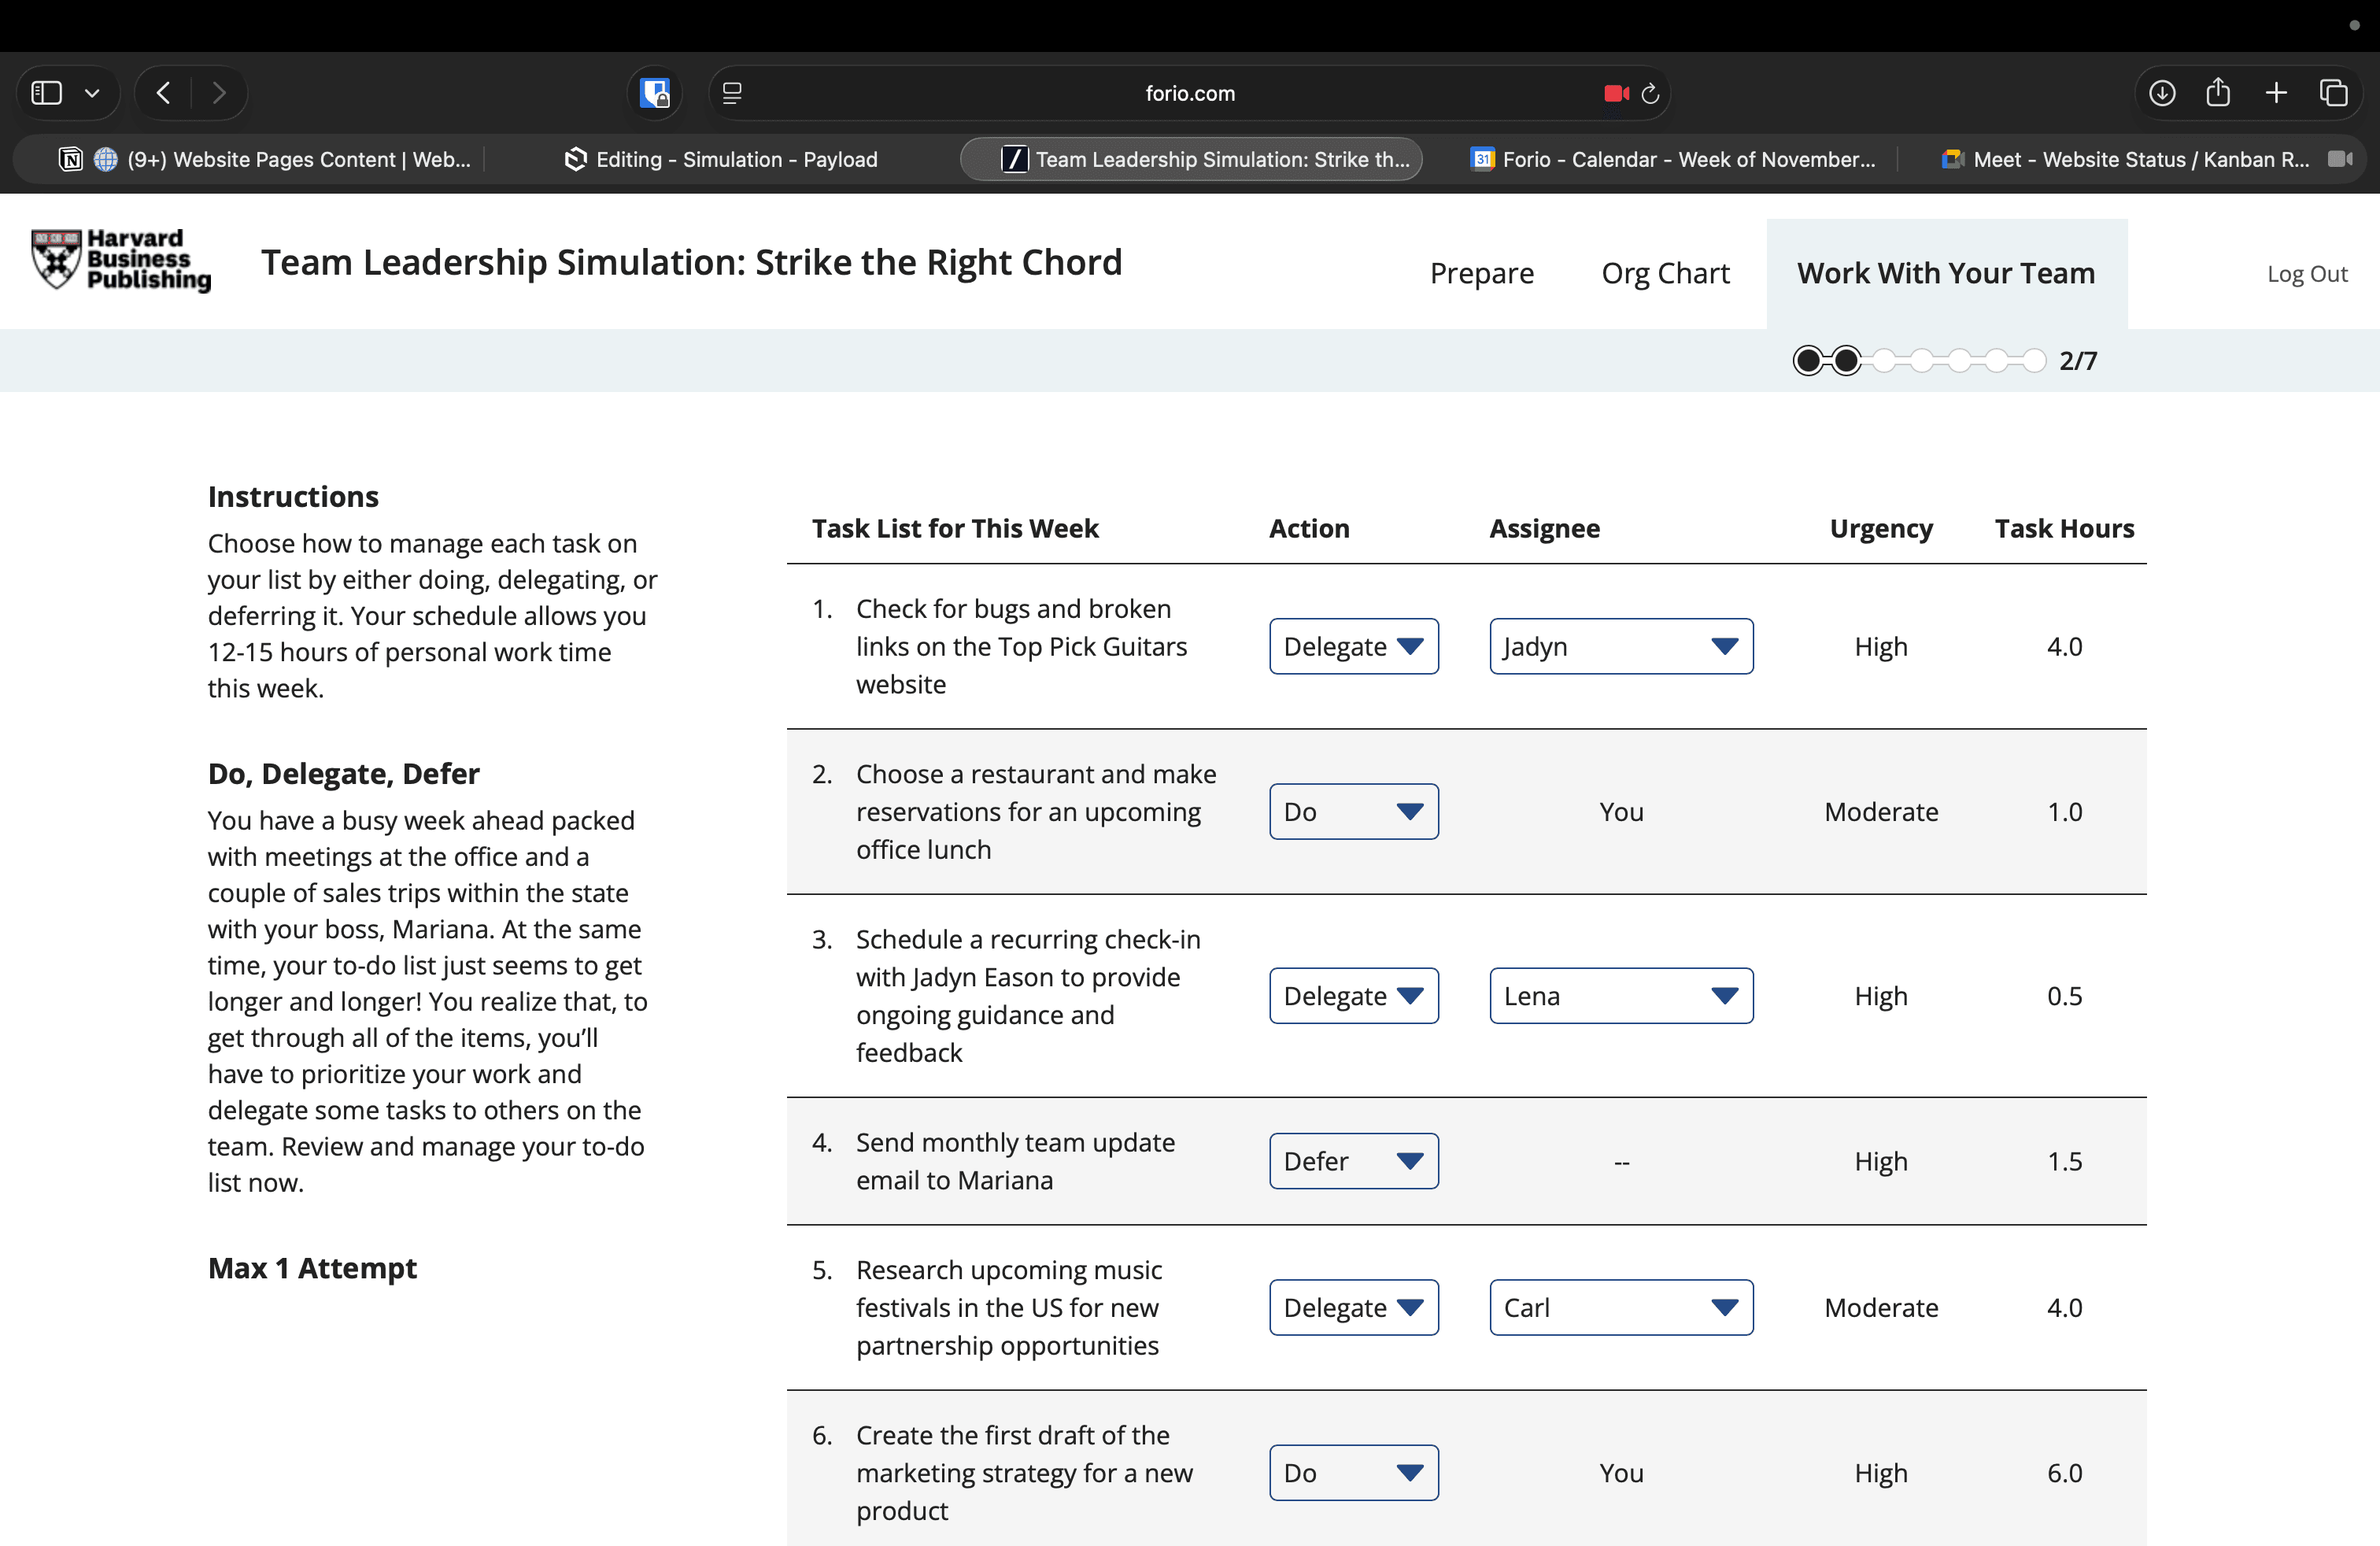Switch to Editing - Simulation - Payload browser tab
This screenshot has width=2380, height=1546.
(722, 159)
